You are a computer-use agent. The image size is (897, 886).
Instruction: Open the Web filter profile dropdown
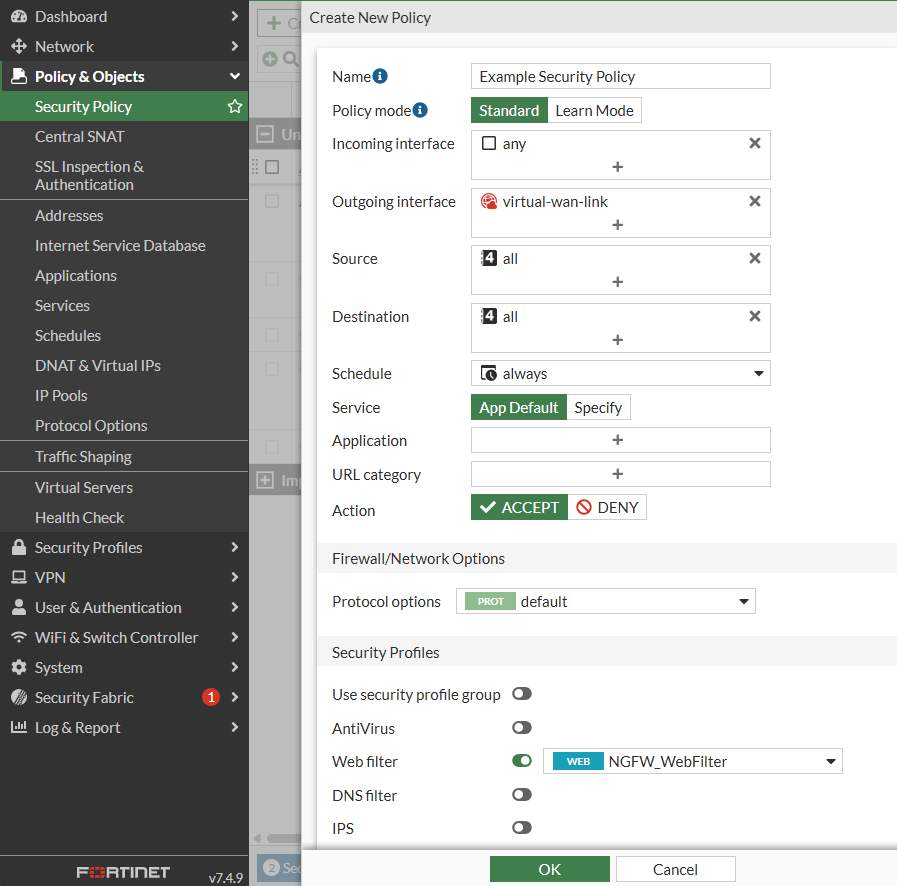(x=693, y=761)
